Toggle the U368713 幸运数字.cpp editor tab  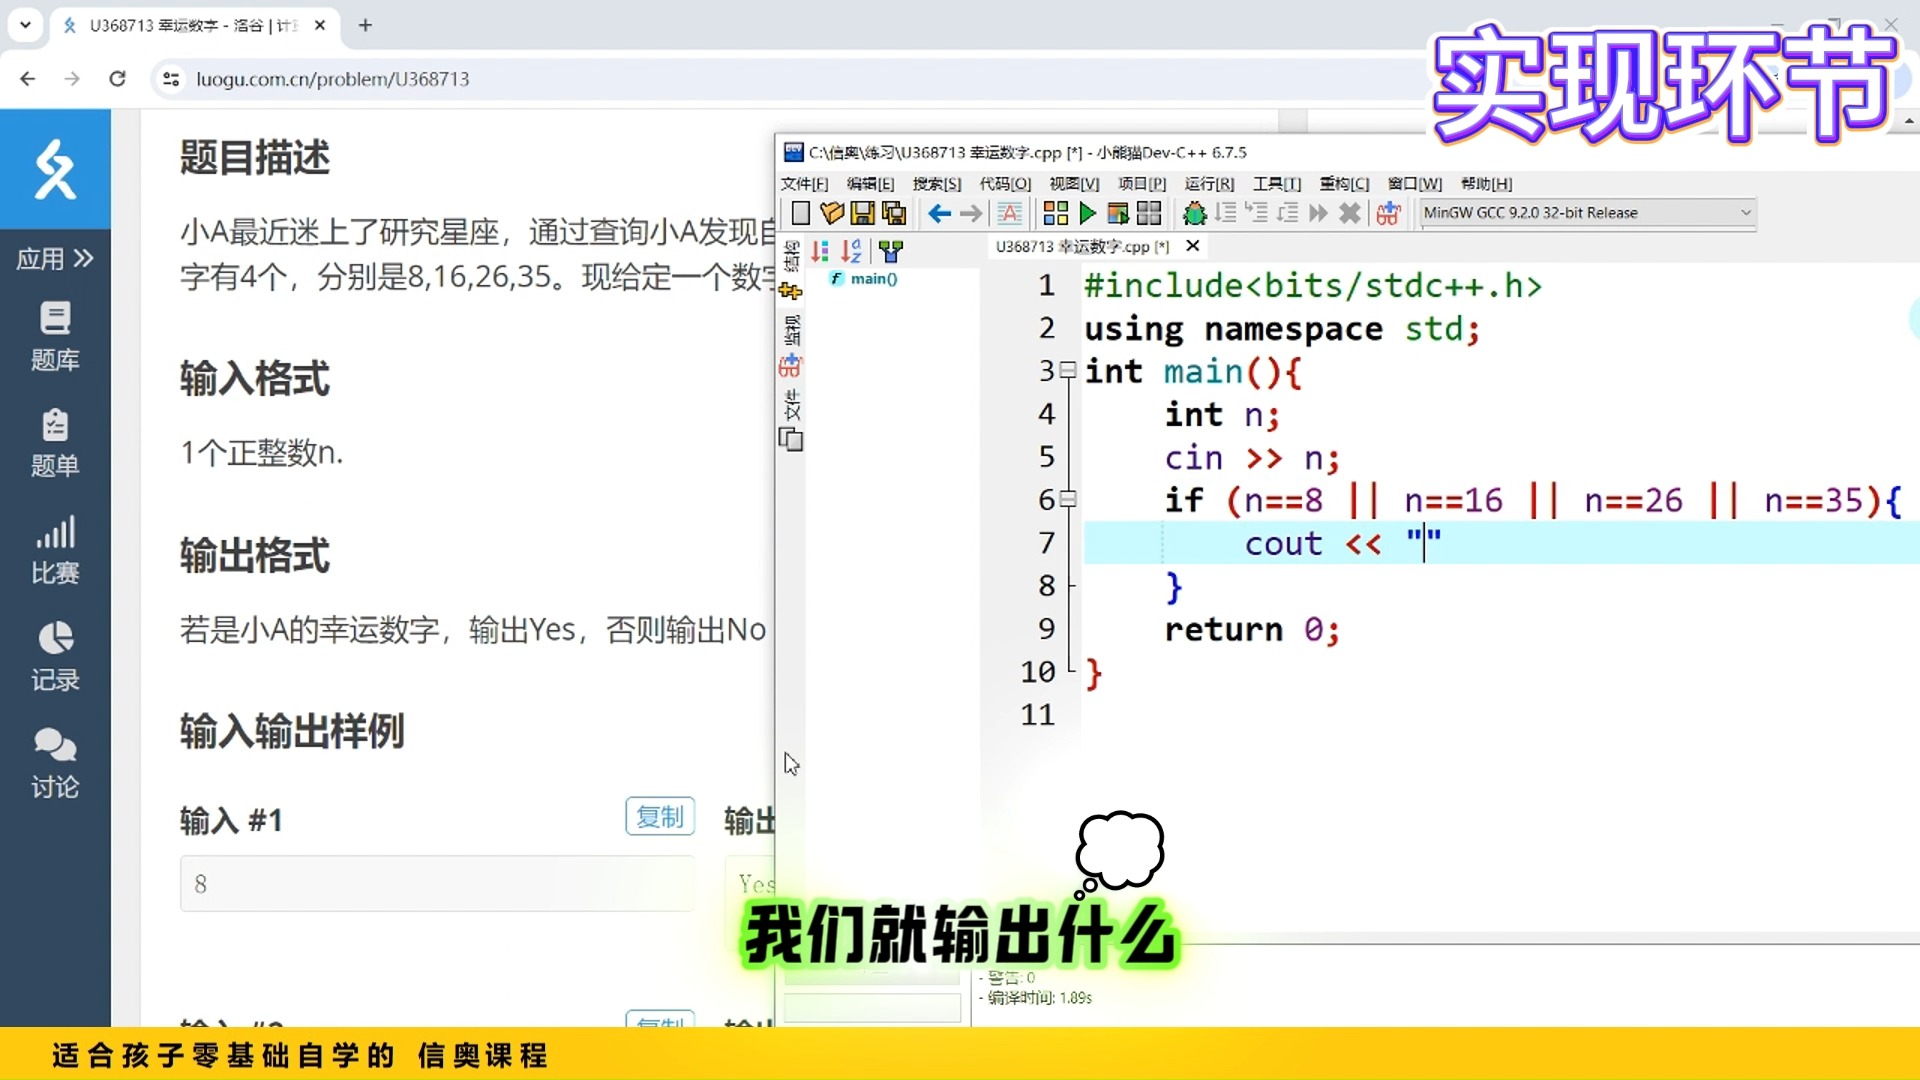tap(1081, 247)
